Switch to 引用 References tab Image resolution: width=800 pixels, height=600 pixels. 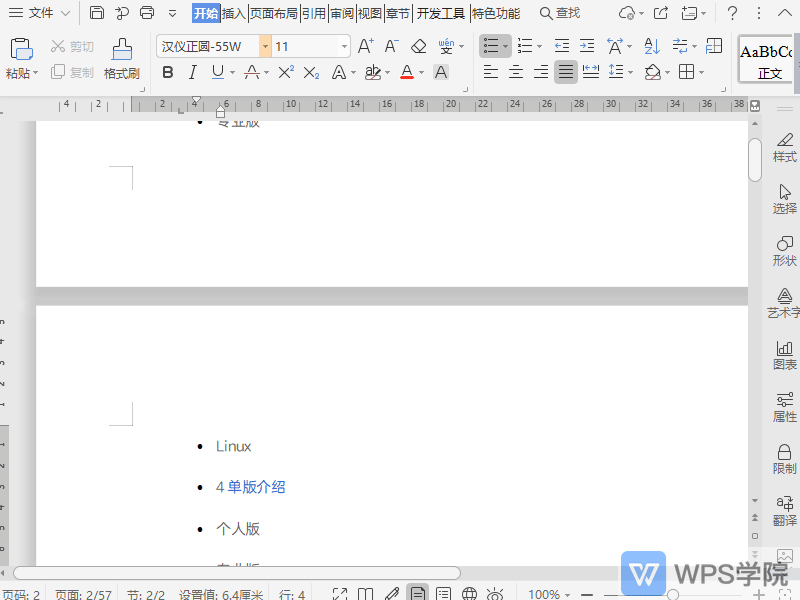[x=314, y=13]
